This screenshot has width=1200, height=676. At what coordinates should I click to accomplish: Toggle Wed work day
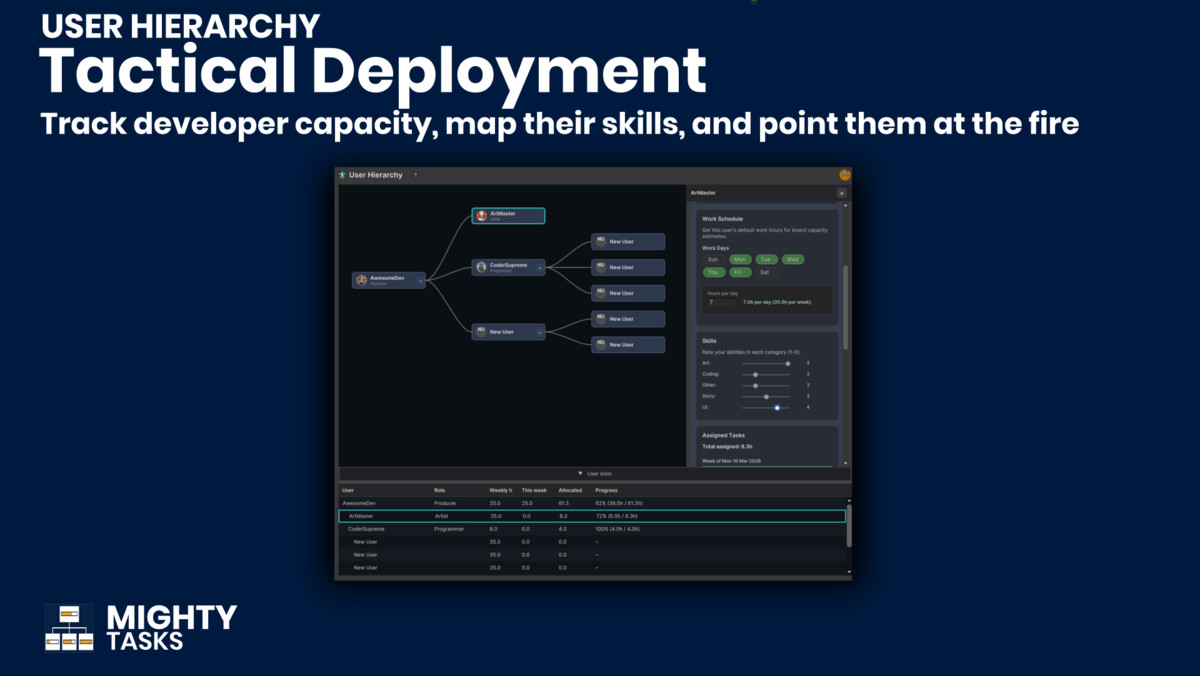(793, 259)
